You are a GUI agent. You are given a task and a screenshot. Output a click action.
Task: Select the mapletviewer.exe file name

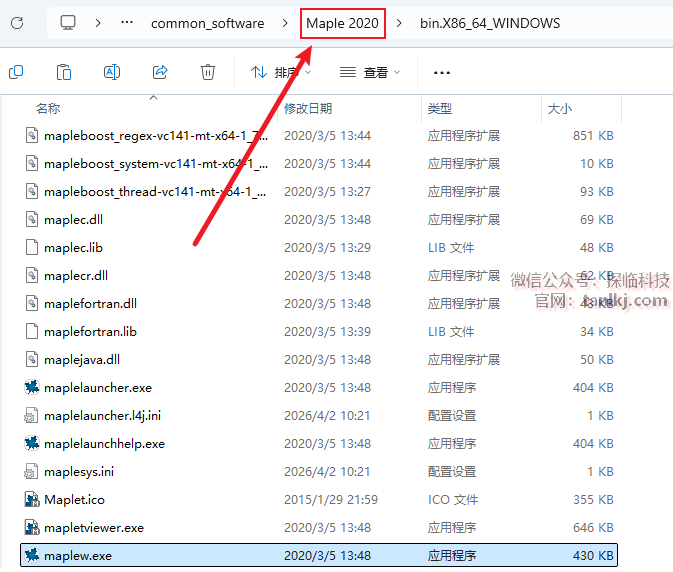94,528
